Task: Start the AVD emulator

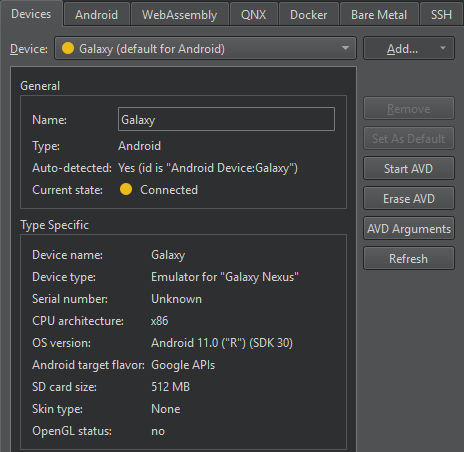Action: (409, 168)
